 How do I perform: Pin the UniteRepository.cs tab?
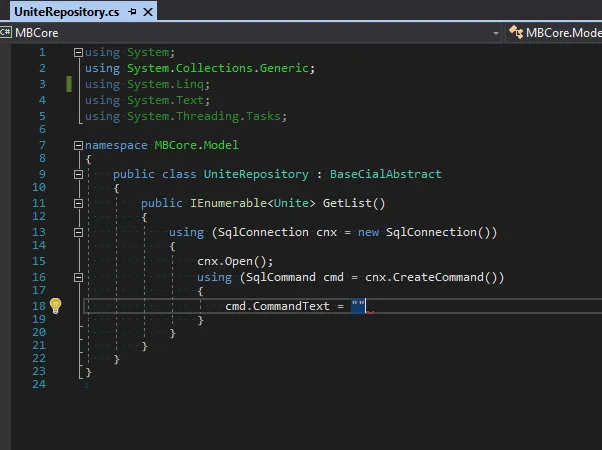[132, 12]
